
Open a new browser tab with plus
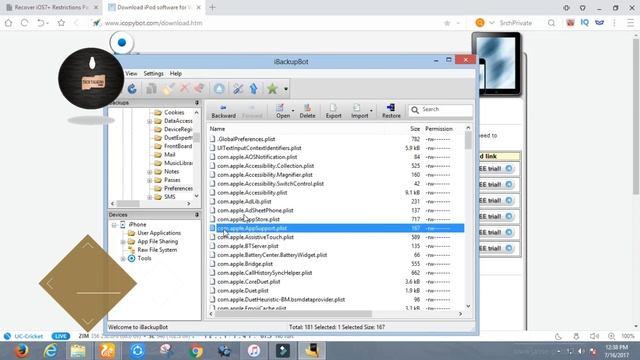212,7
